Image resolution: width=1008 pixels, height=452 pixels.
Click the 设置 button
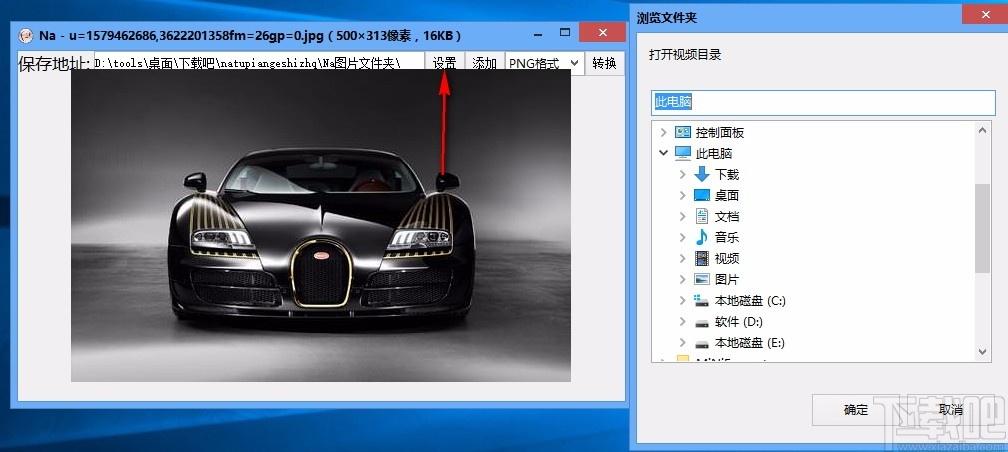(x=444, y=63)
